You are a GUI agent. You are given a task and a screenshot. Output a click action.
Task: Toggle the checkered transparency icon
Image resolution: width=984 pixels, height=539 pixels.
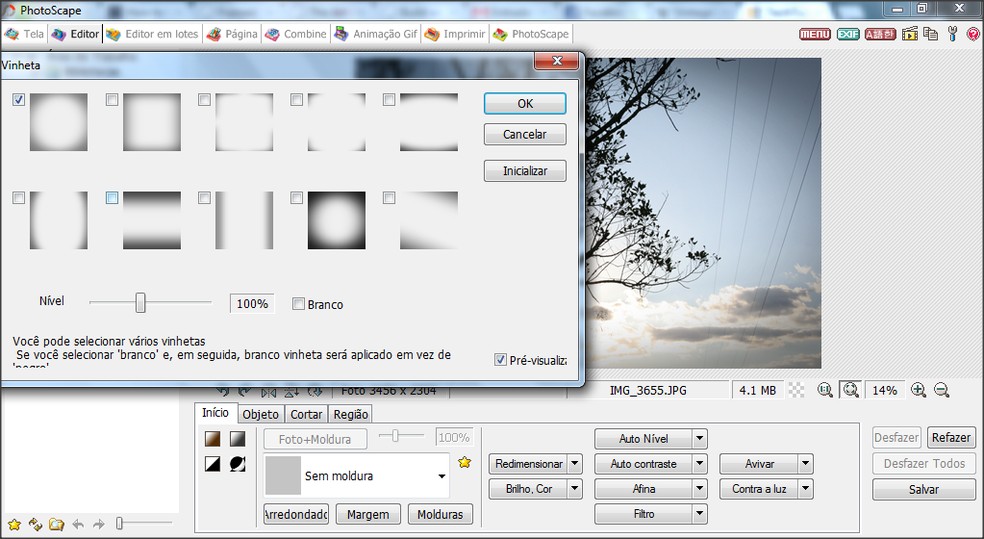[x=796, y=390]
